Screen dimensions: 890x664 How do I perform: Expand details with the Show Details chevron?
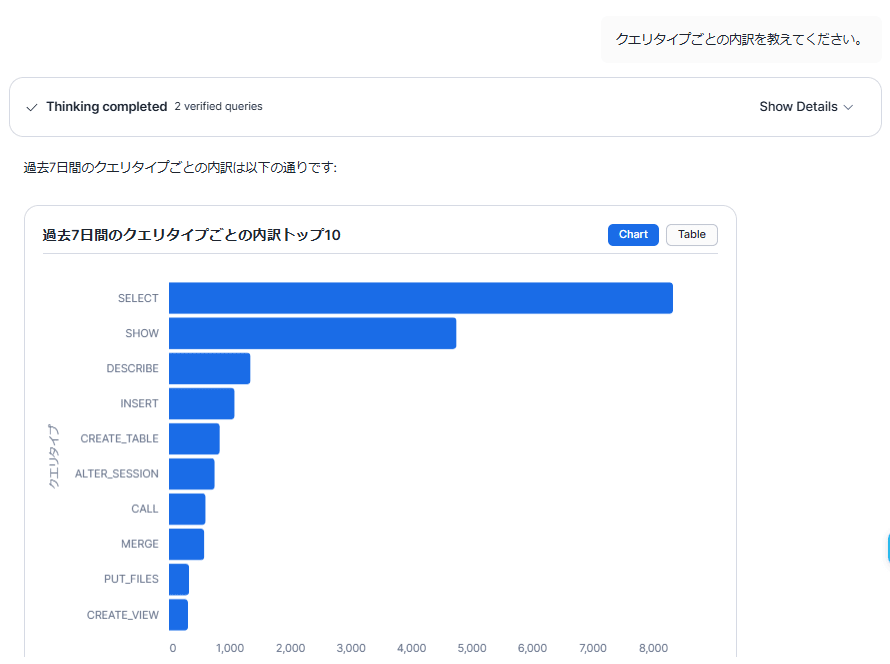pos(848,107)
